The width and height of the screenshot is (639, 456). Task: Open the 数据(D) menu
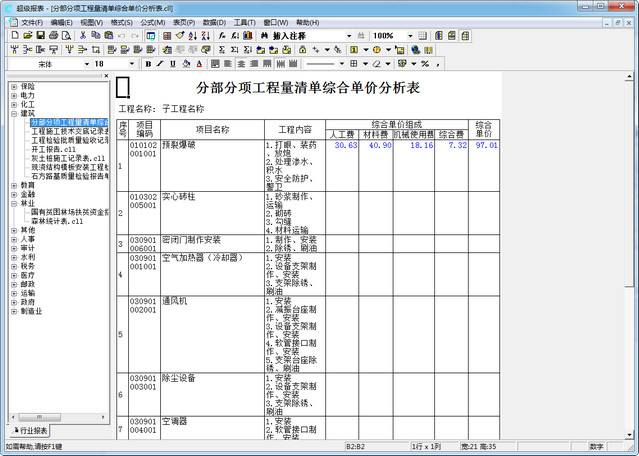coord(214,21)
